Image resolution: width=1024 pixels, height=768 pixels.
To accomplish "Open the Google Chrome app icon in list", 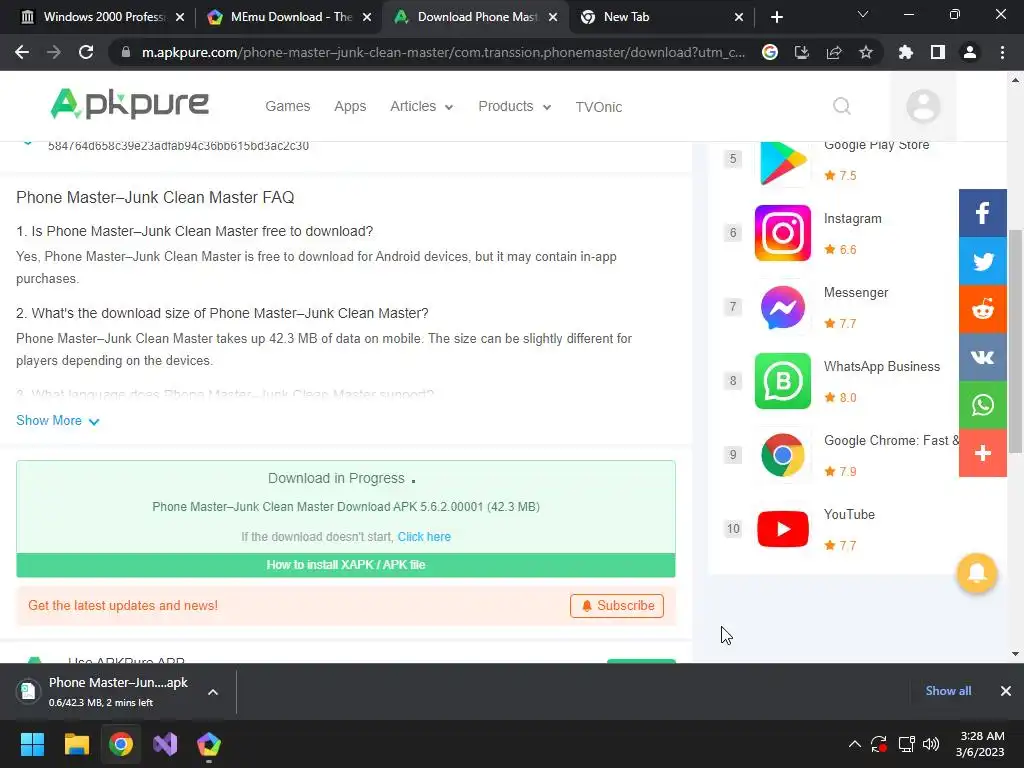I will tap(782, 455).
